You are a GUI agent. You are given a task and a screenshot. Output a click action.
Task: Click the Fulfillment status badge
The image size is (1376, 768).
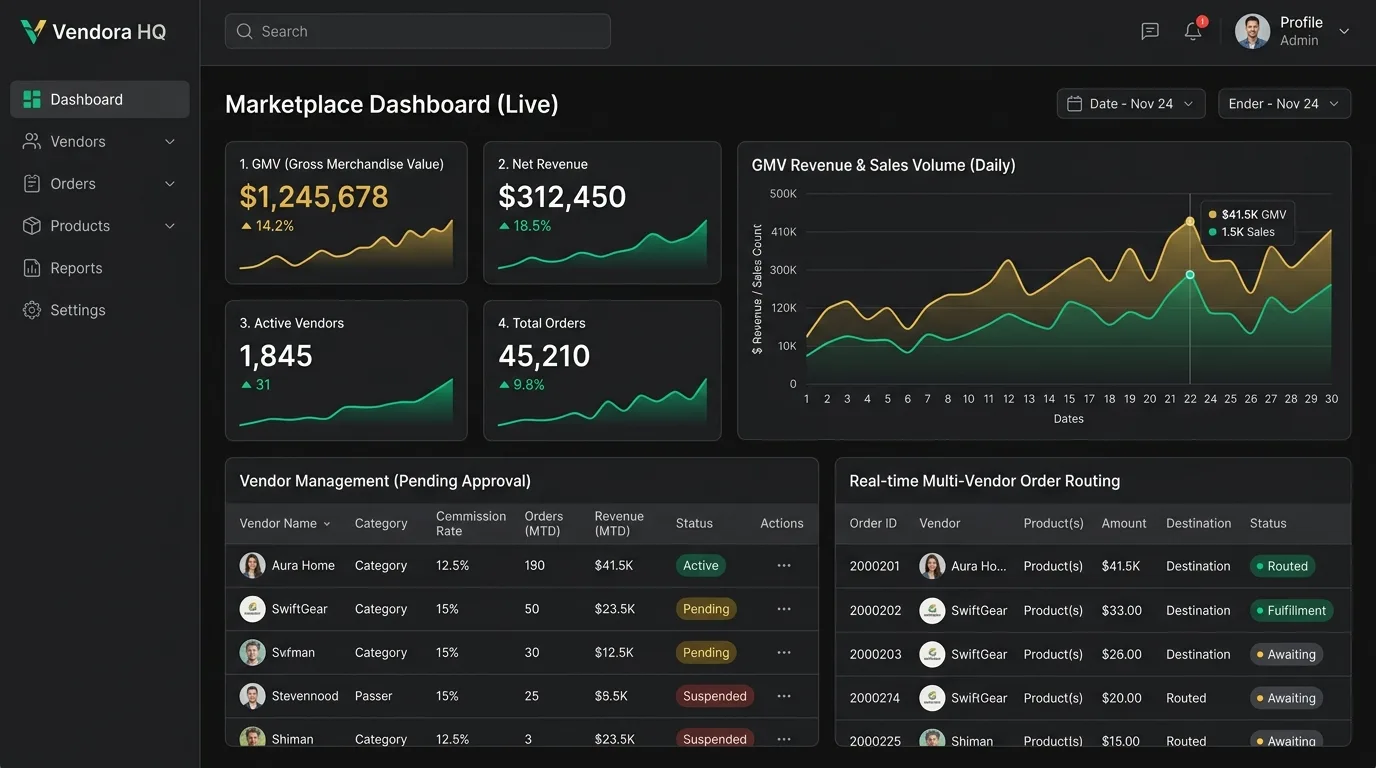pyautogui.click(x=1292, y=610)
